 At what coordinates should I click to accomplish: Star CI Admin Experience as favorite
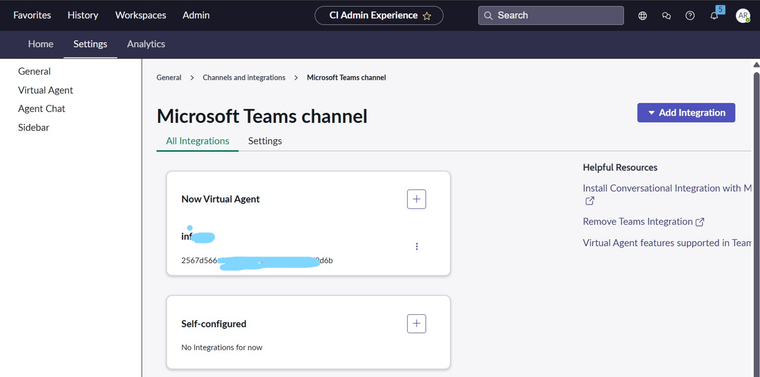(x=427, y=16)
